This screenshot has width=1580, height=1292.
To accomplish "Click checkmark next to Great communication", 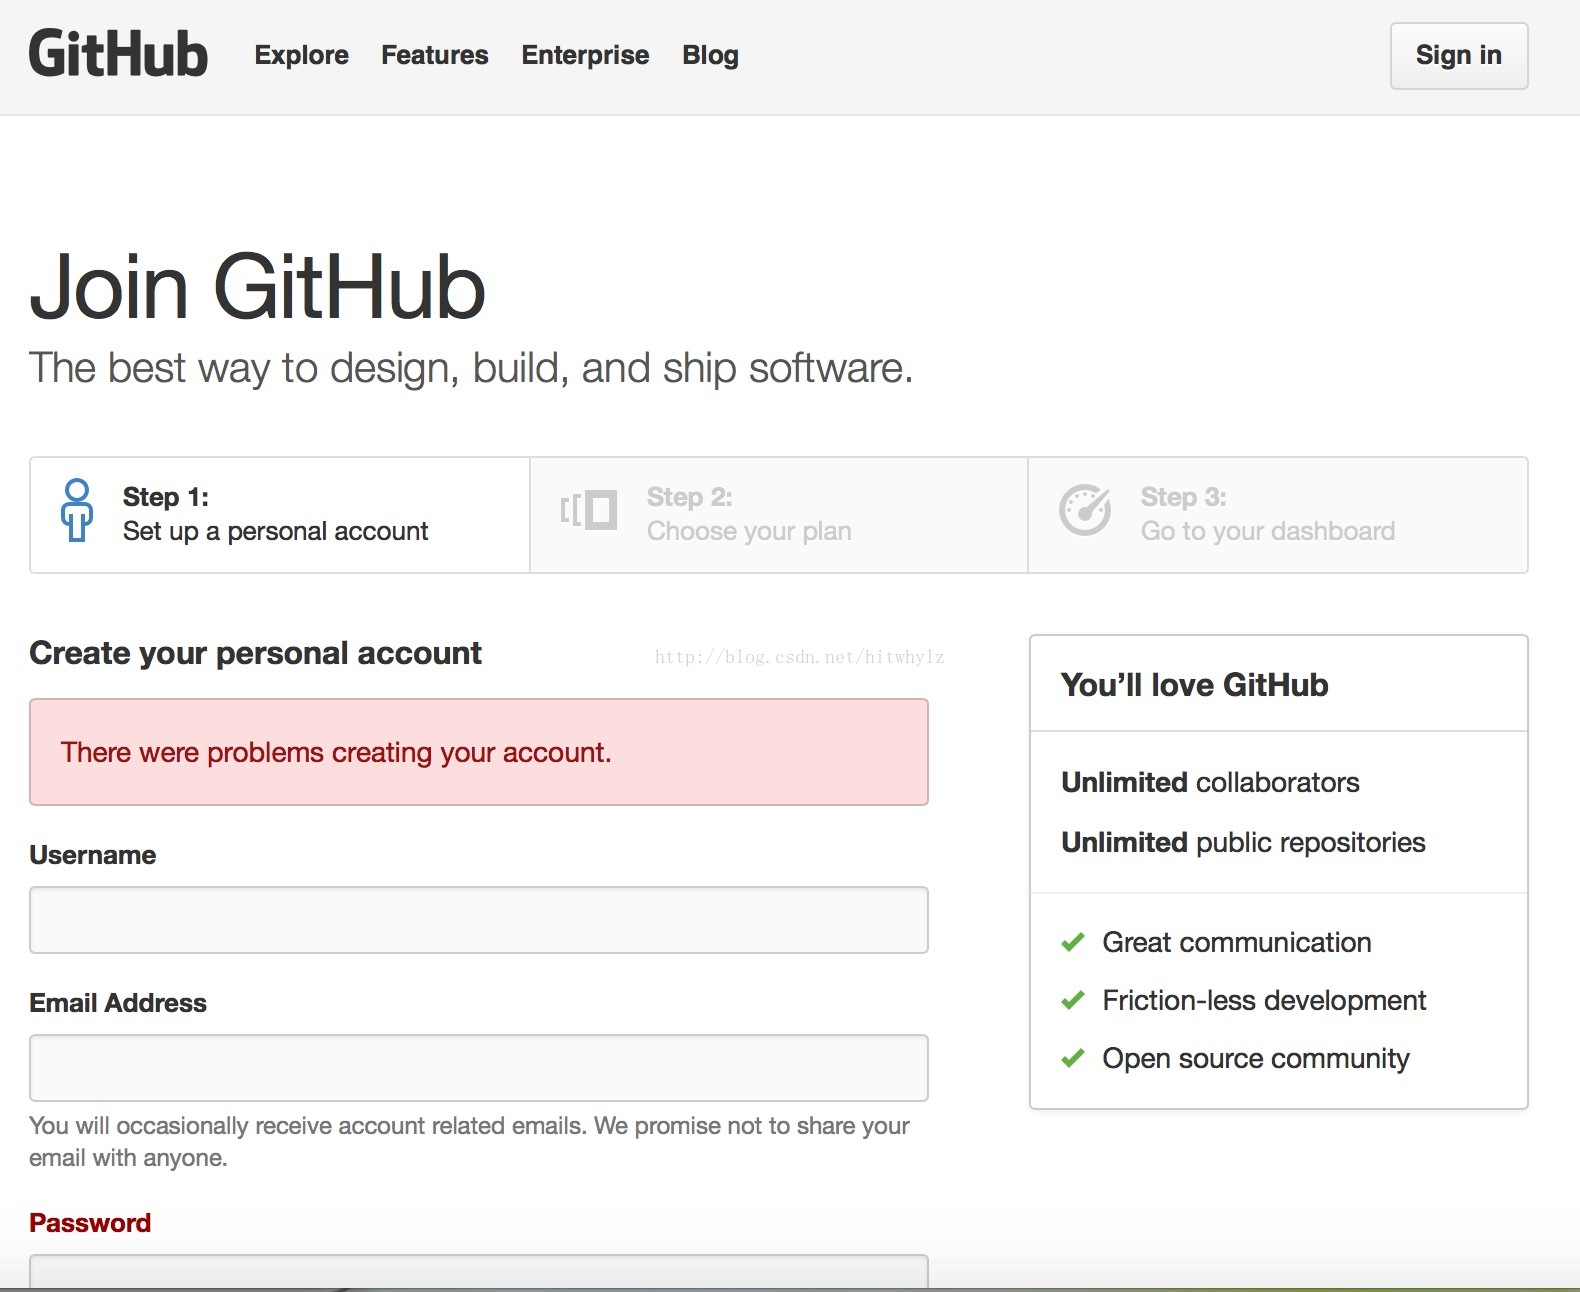I will [1073, 942].
